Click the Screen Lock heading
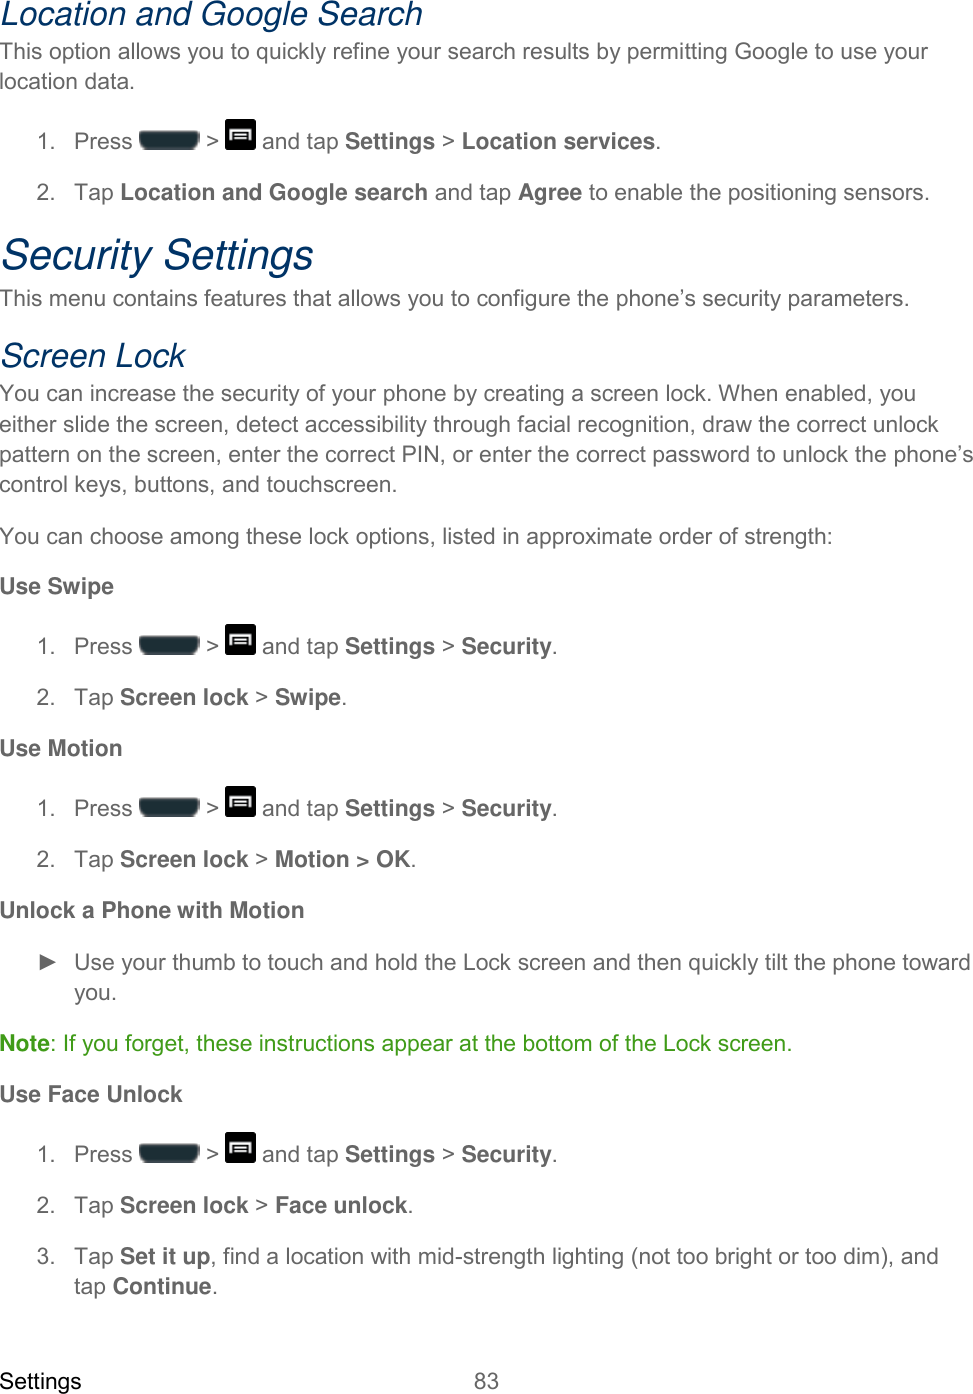Screen dimensions: 973x1394 (x=93, y=356)
